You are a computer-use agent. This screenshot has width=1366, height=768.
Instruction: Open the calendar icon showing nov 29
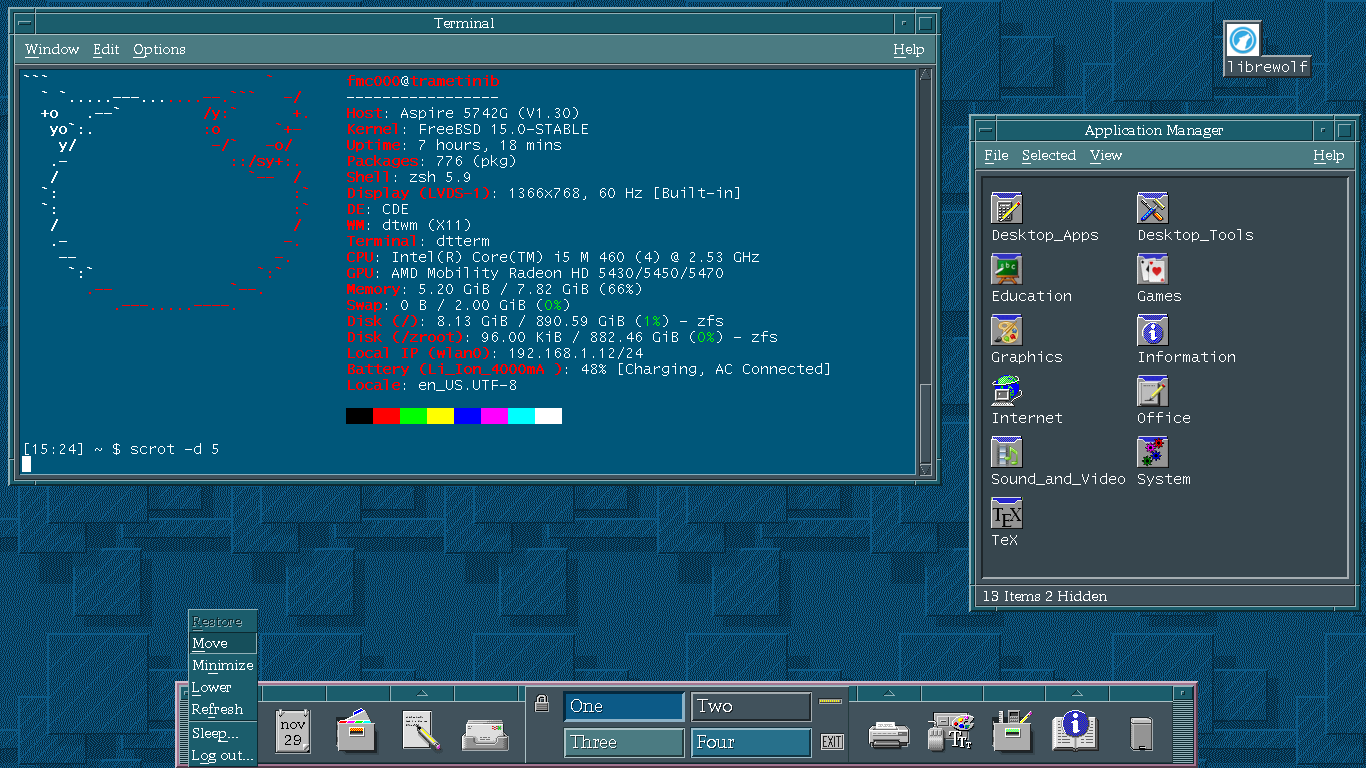pos(292,732)
